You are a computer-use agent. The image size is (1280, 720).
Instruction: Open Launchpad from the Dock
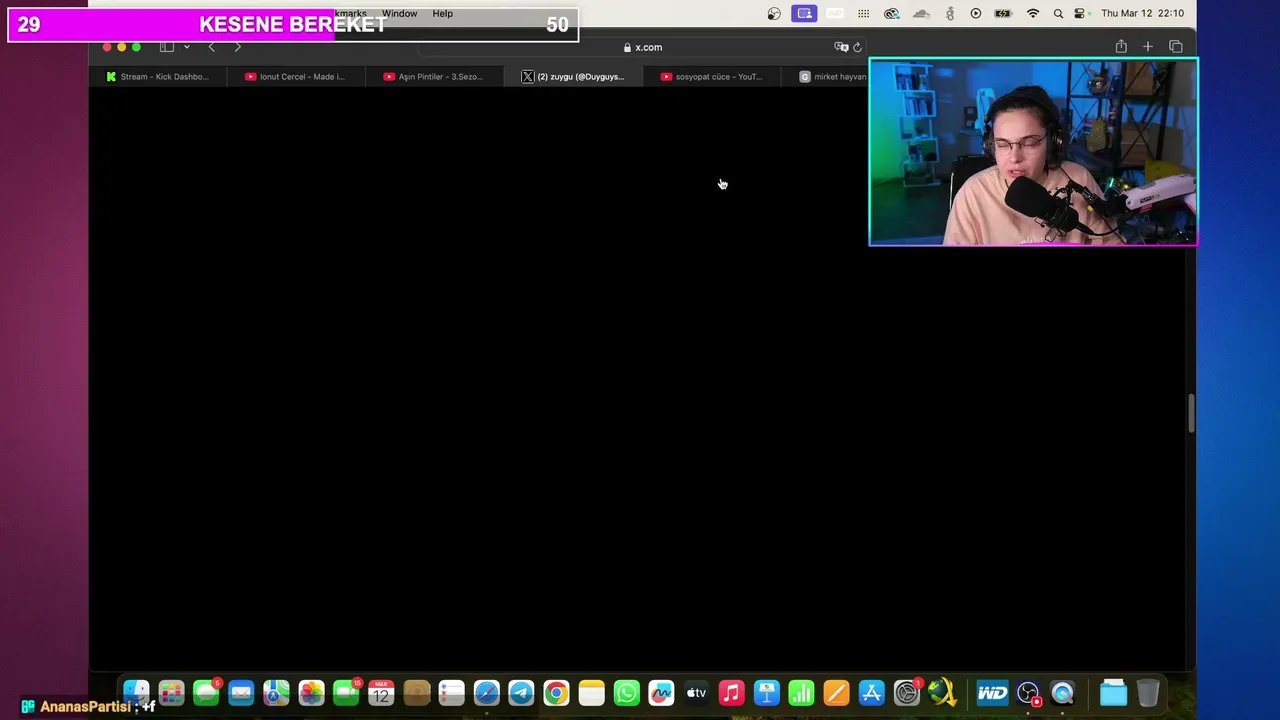171,692
